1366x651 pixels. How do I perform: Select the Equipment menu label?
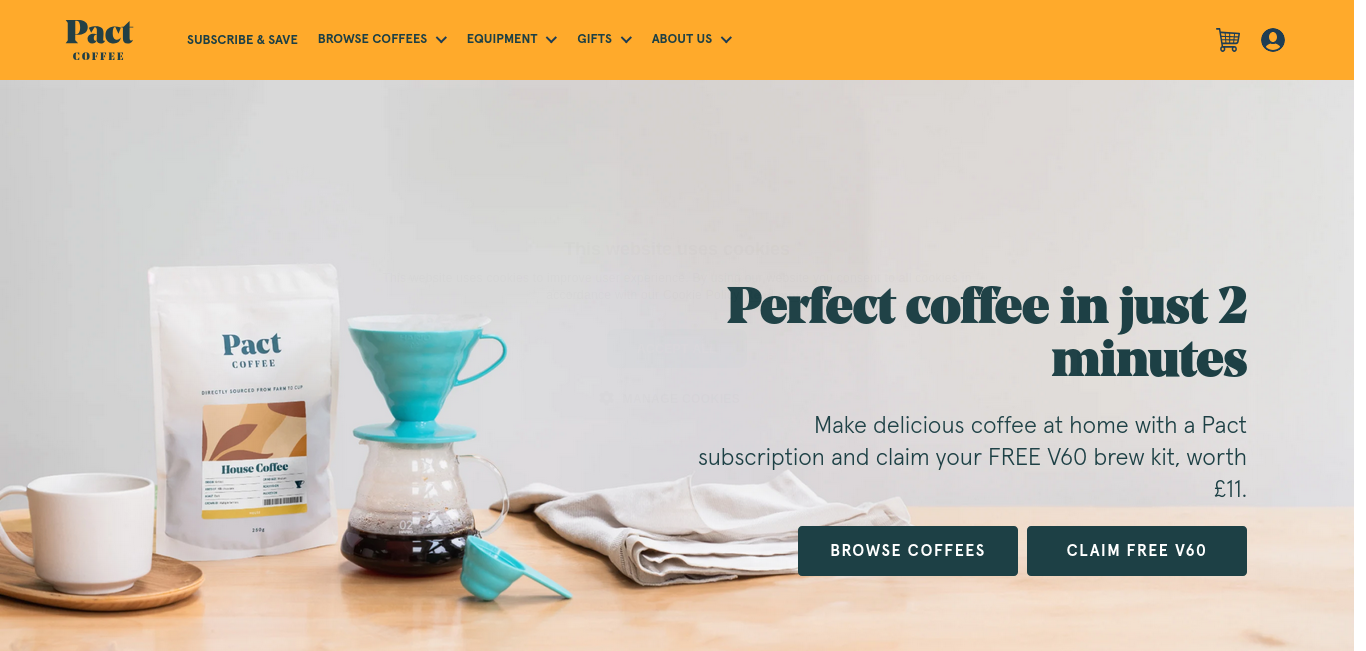502,39
